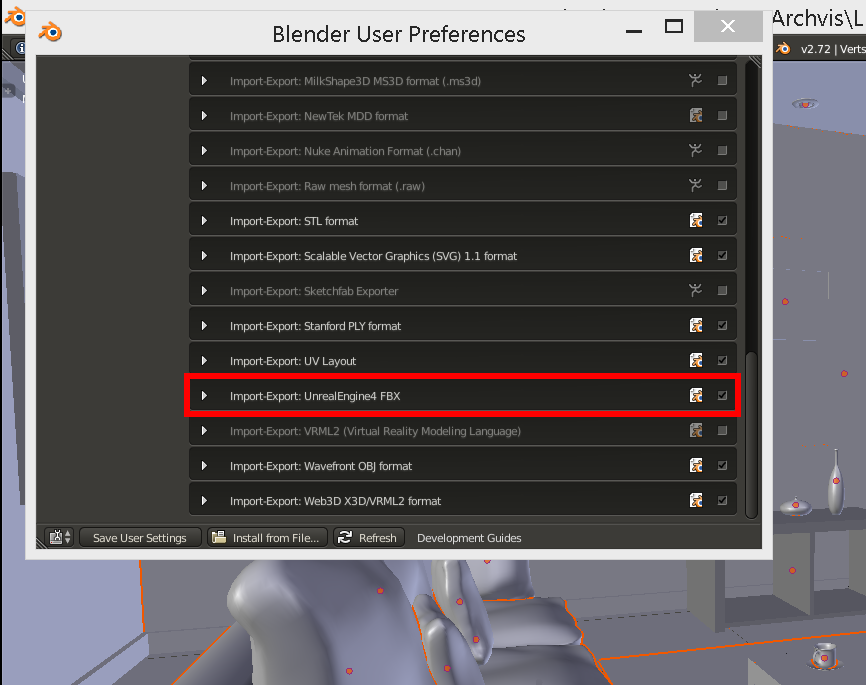Viewport: 866px width, 685px height.
Task: Expand the Web3D X3D/VRML2 format details
Action: pos(204,500)
